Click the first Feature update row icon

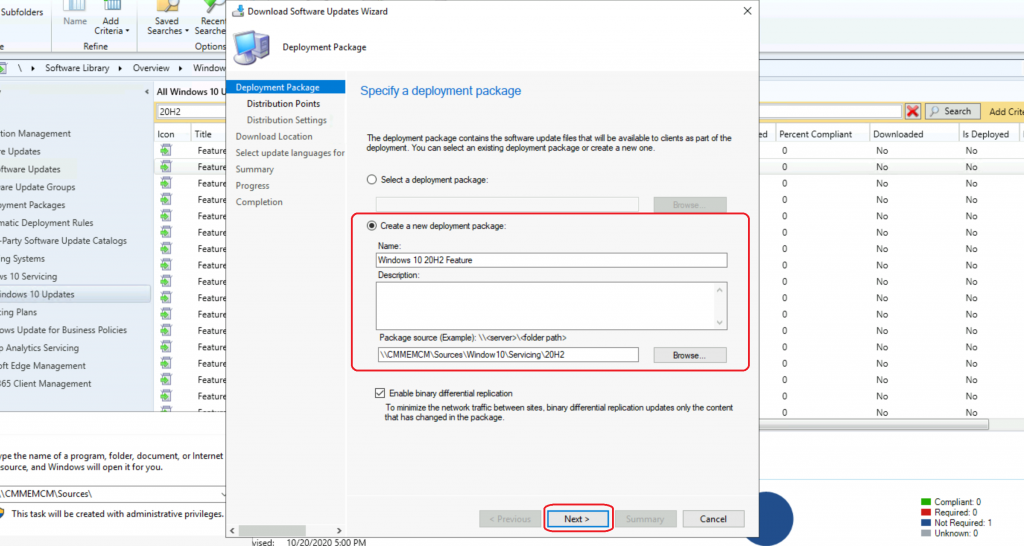[x=166, y=150]
